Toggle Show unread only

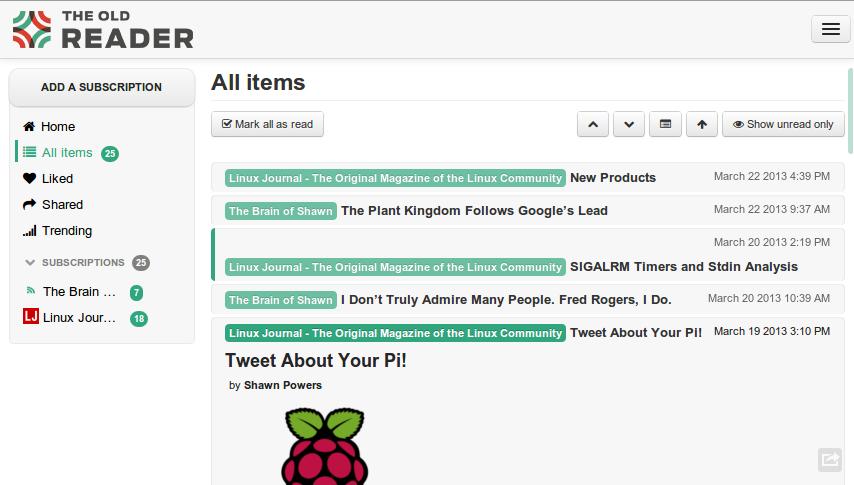tap(783, 124)
